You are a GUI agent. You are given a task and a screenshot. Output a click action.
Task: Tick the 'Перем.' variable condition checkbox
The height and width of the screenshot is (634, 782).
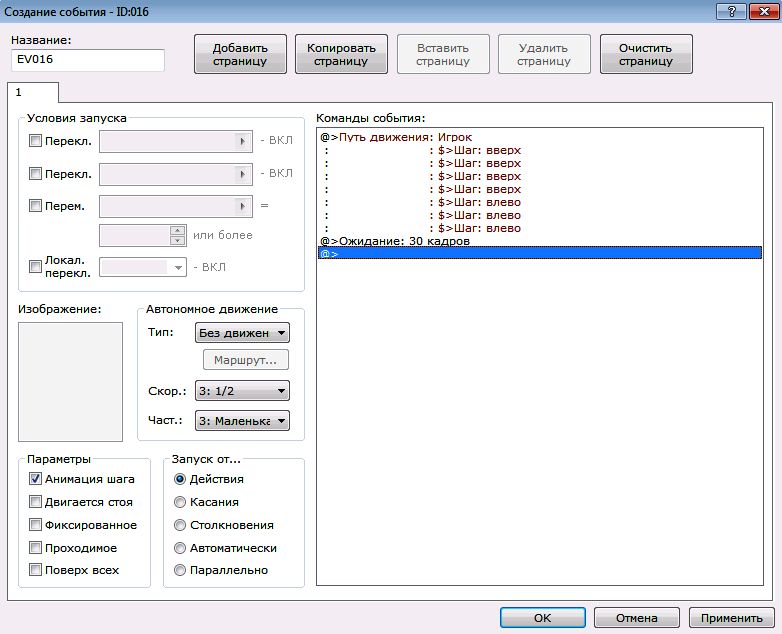(x=36, y=206)
